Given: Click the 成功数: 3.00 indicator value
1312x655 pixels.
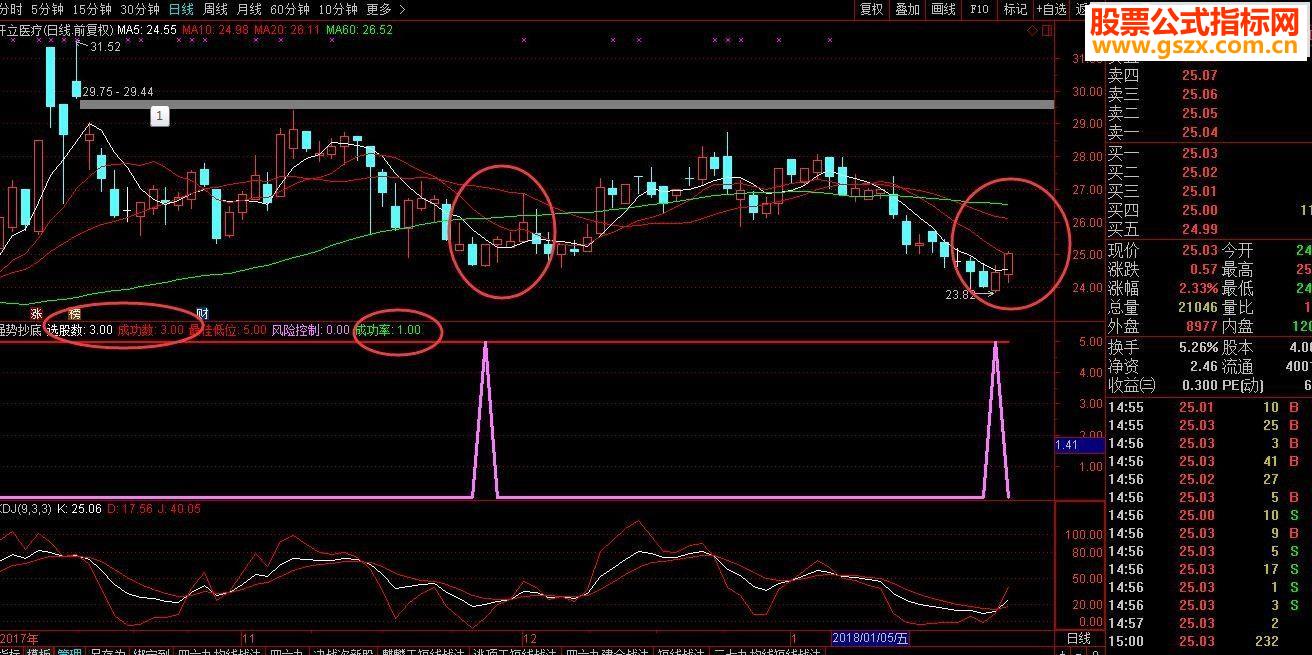Looking at the screenshot, I should (150, 329).
